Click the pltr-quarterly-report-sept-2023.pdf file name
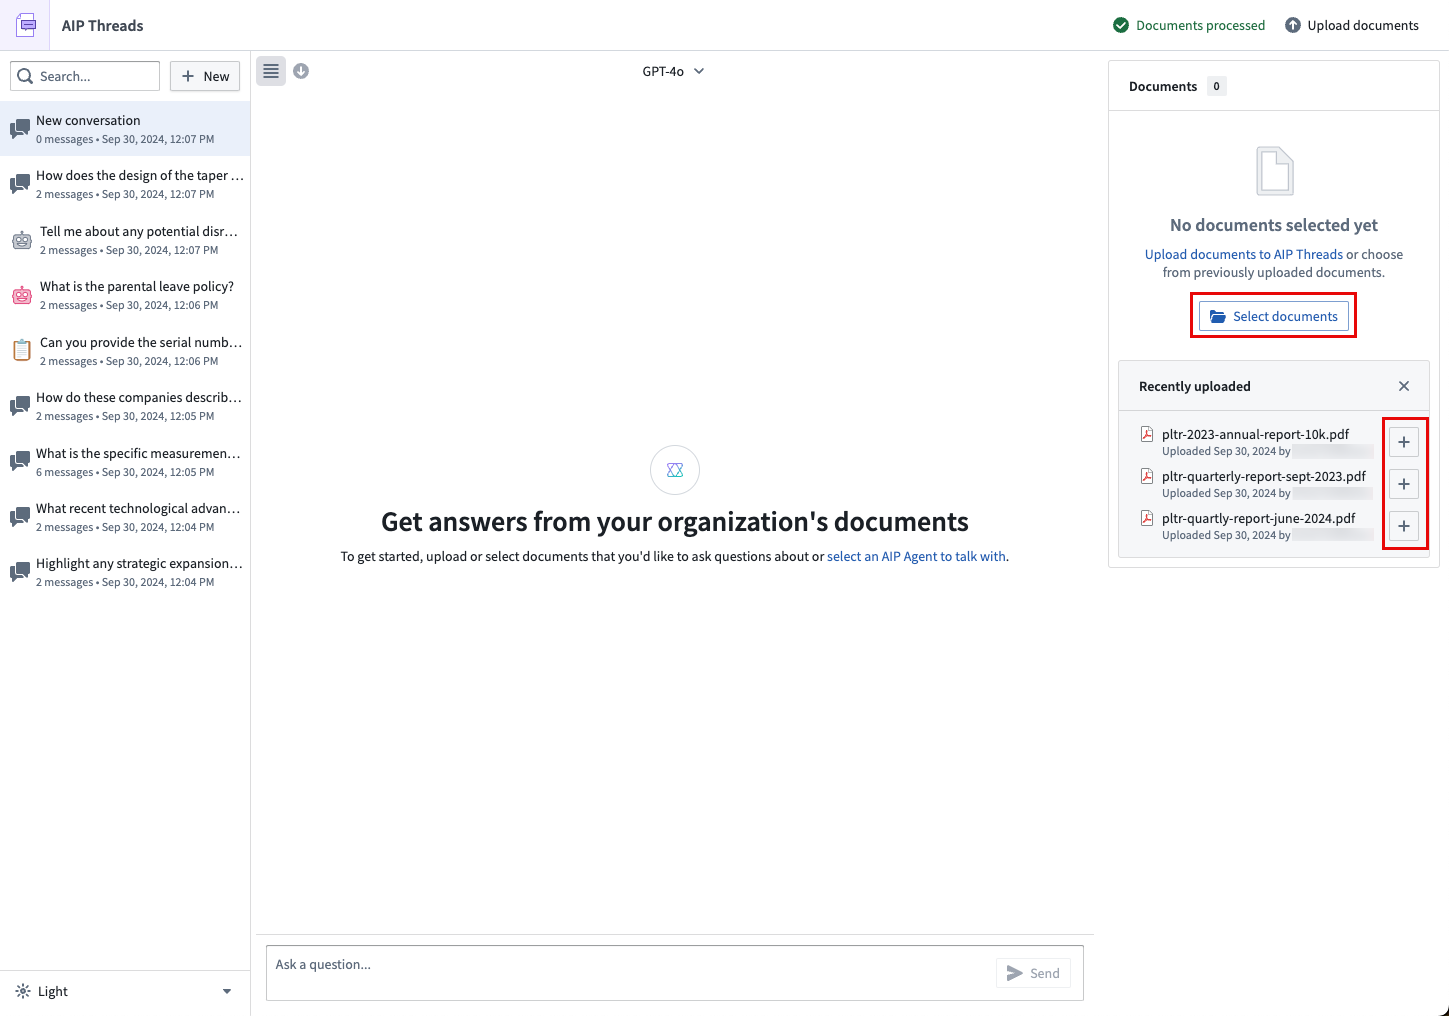1449x1016 pixels. [x=1264, y=476]
